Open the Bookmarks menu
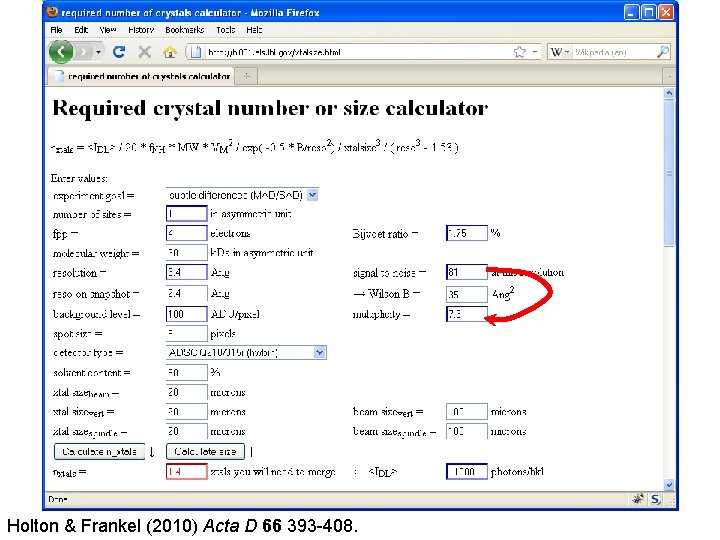720x540 pixels. pos(185,30)
